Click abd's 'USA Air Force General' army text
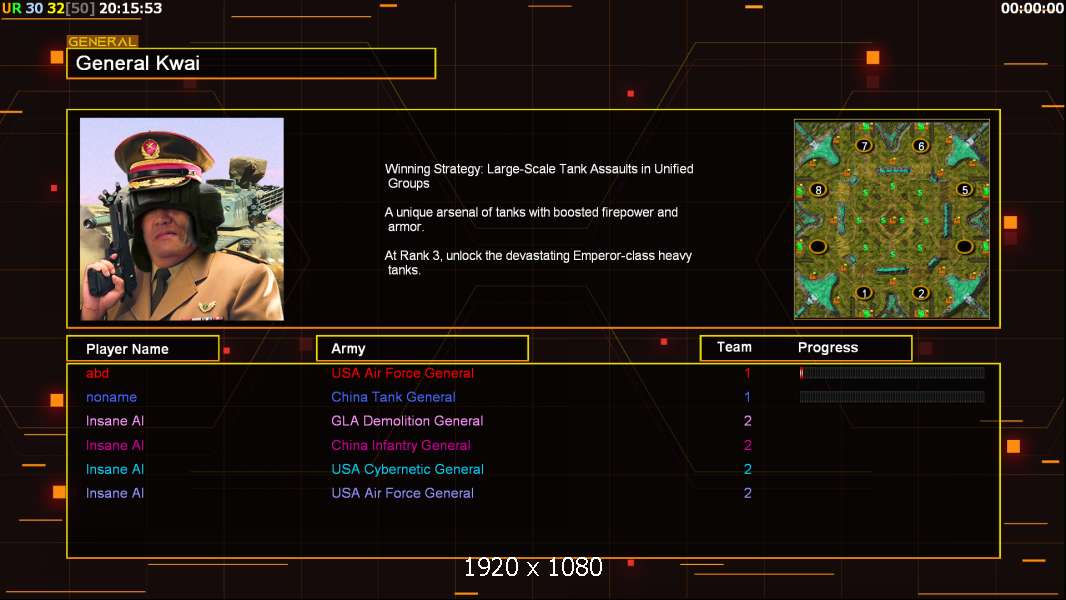This screenshot has height=600, width=1066. (x=402, y=373)
